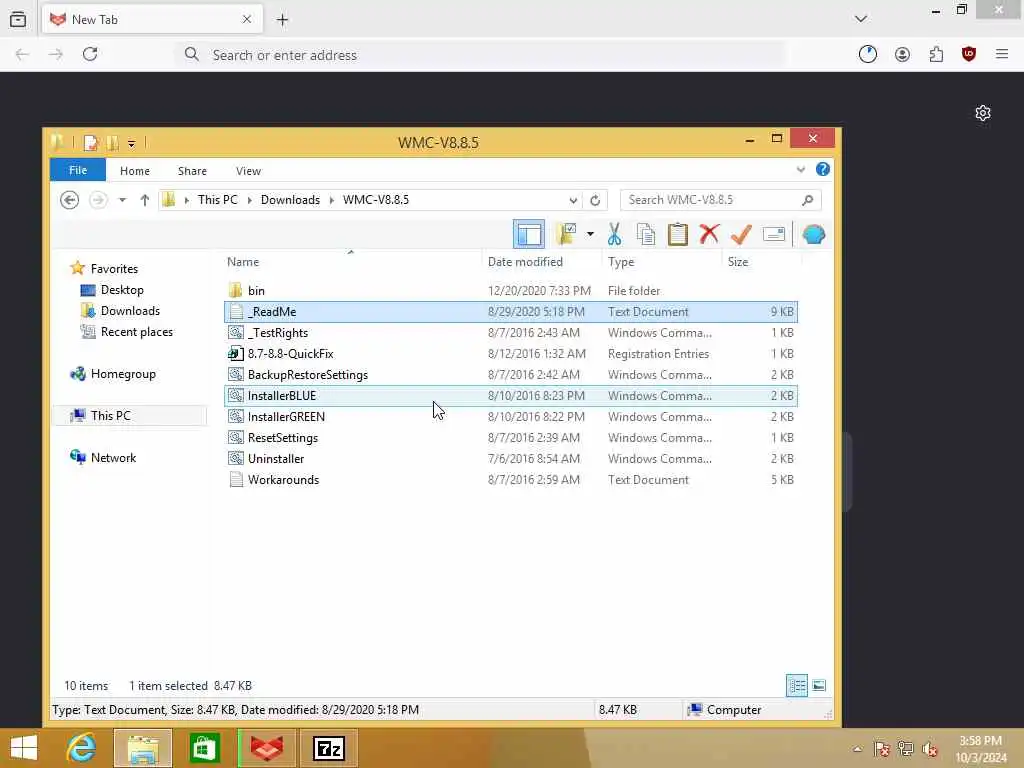The height and width of the screenshot is (768, 1024).
Task: Click the Search WMC-V8.8.5 field
Action: (x=720, y=200)
